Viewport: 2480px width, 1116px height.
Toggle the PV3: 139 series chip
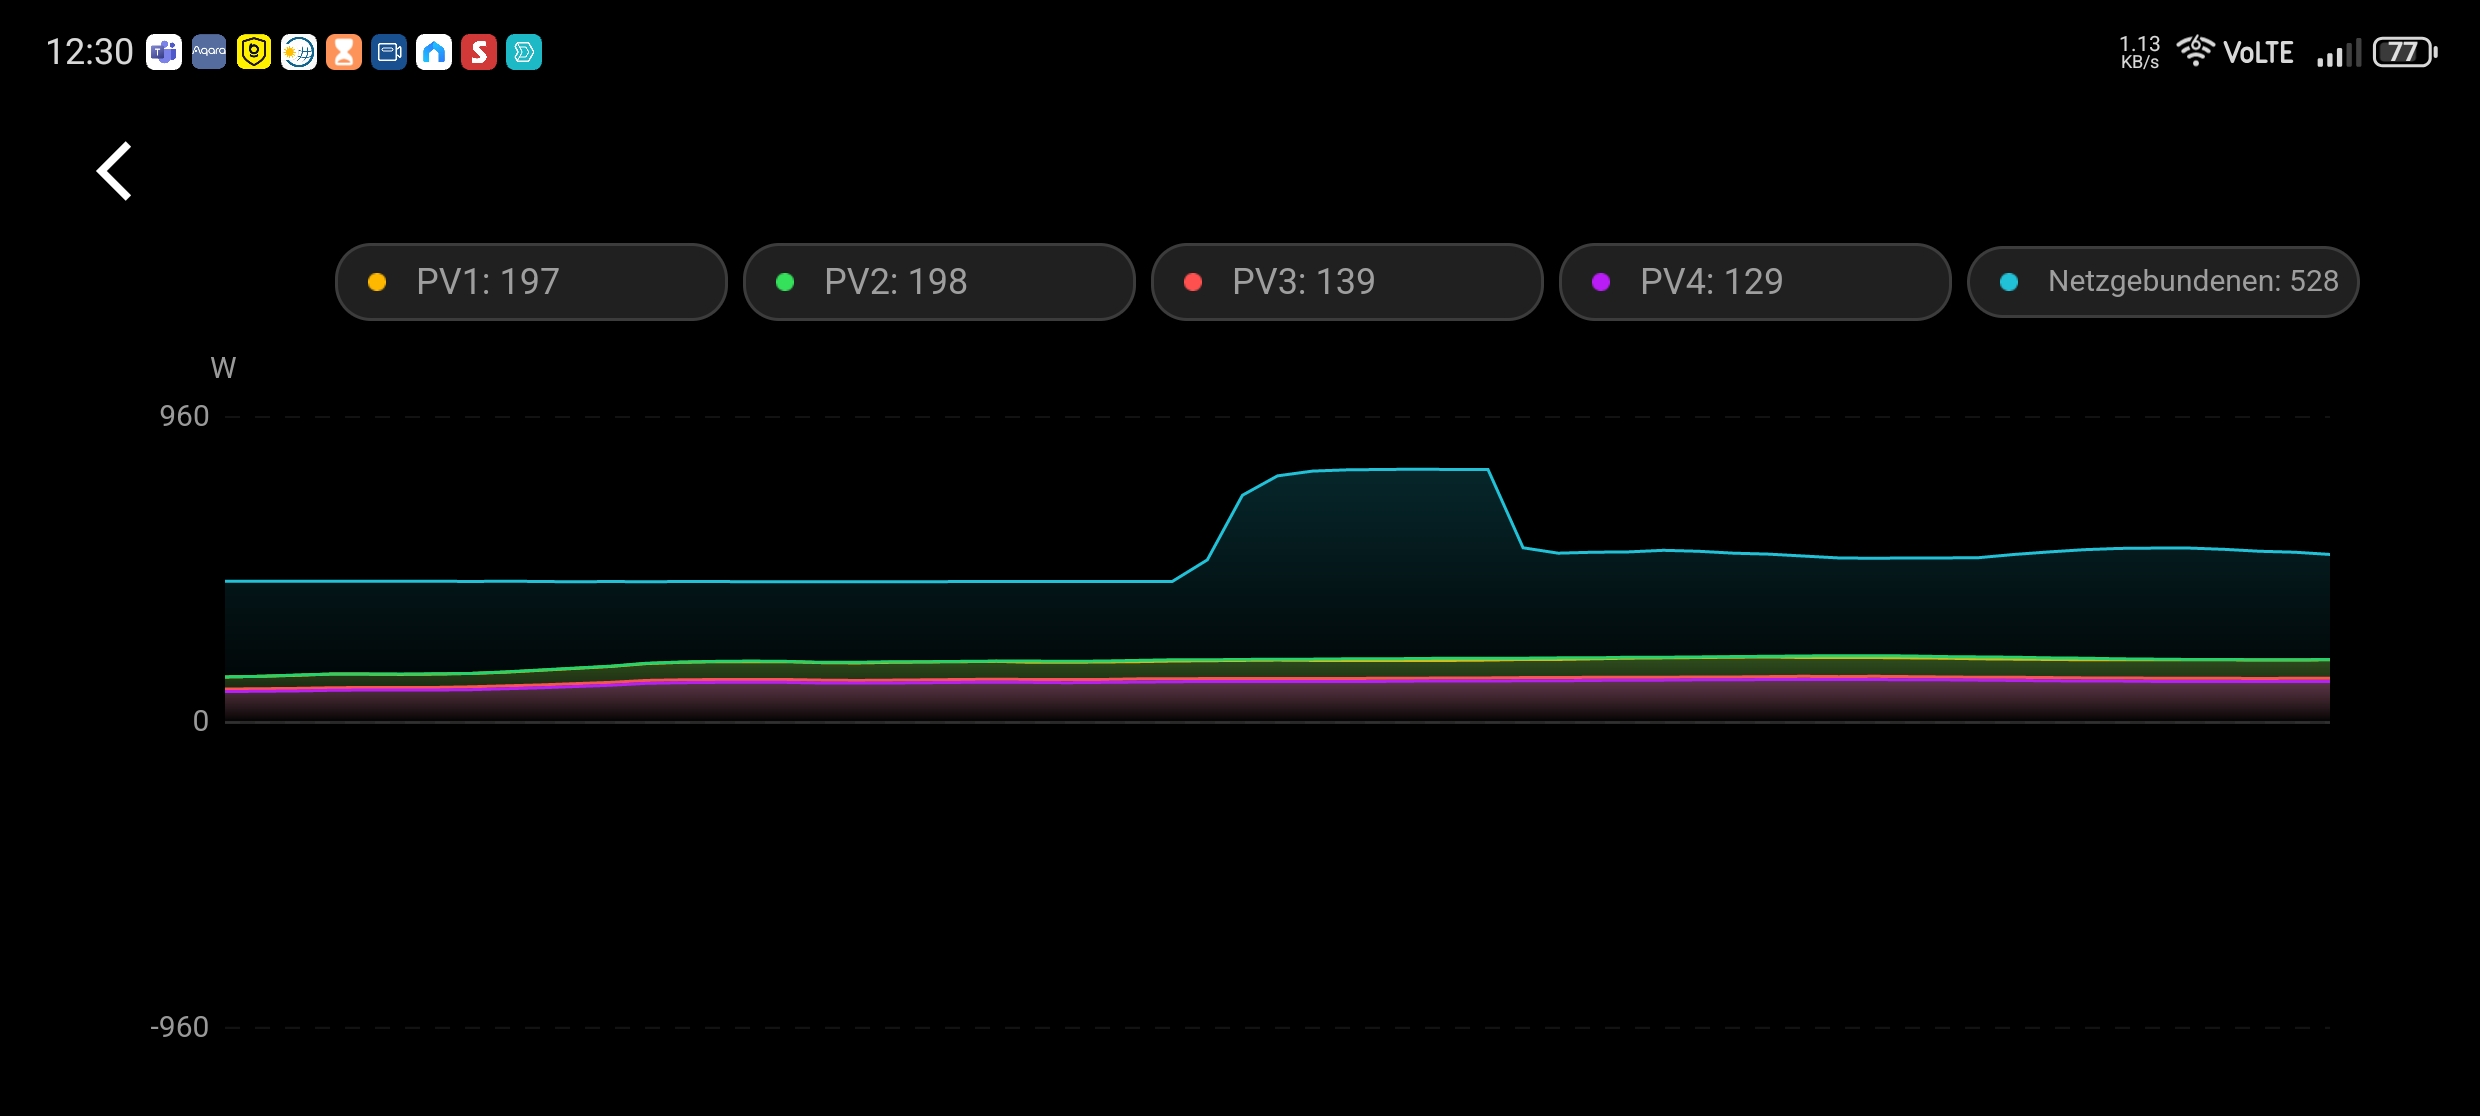tap(1347, 282)
